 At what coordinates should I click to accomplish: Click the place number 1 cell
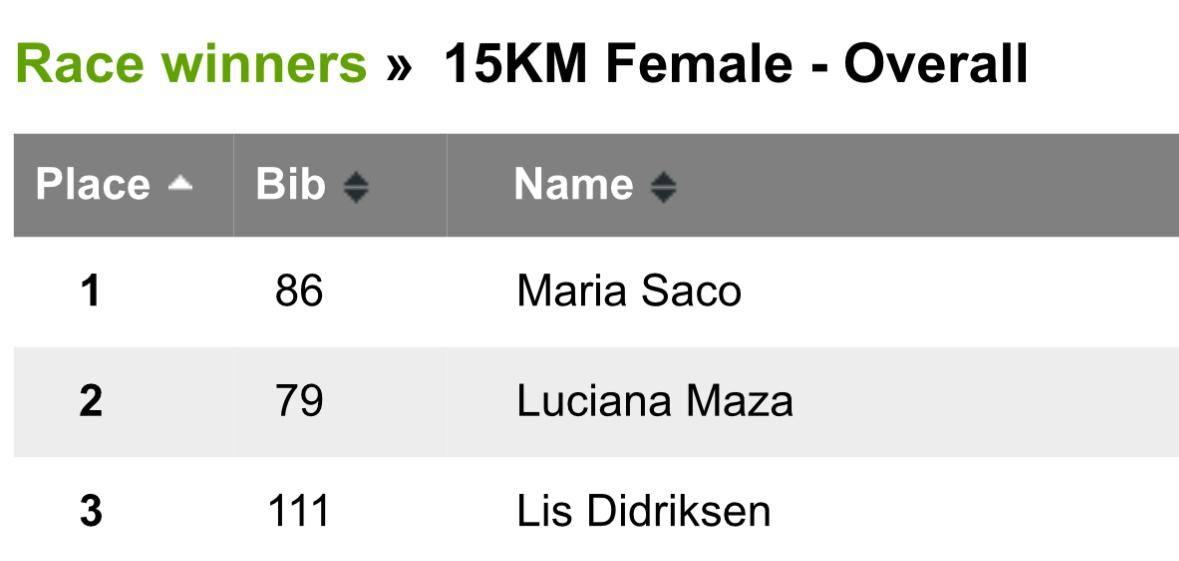point(91,292)
